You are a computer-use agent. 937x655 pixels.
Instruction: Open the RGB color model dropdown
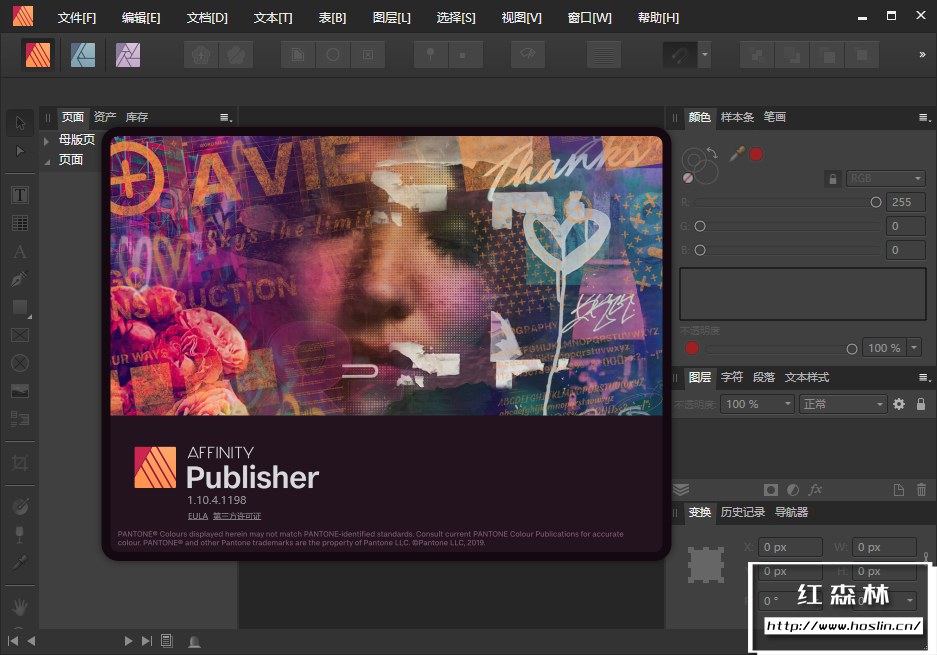885,179
